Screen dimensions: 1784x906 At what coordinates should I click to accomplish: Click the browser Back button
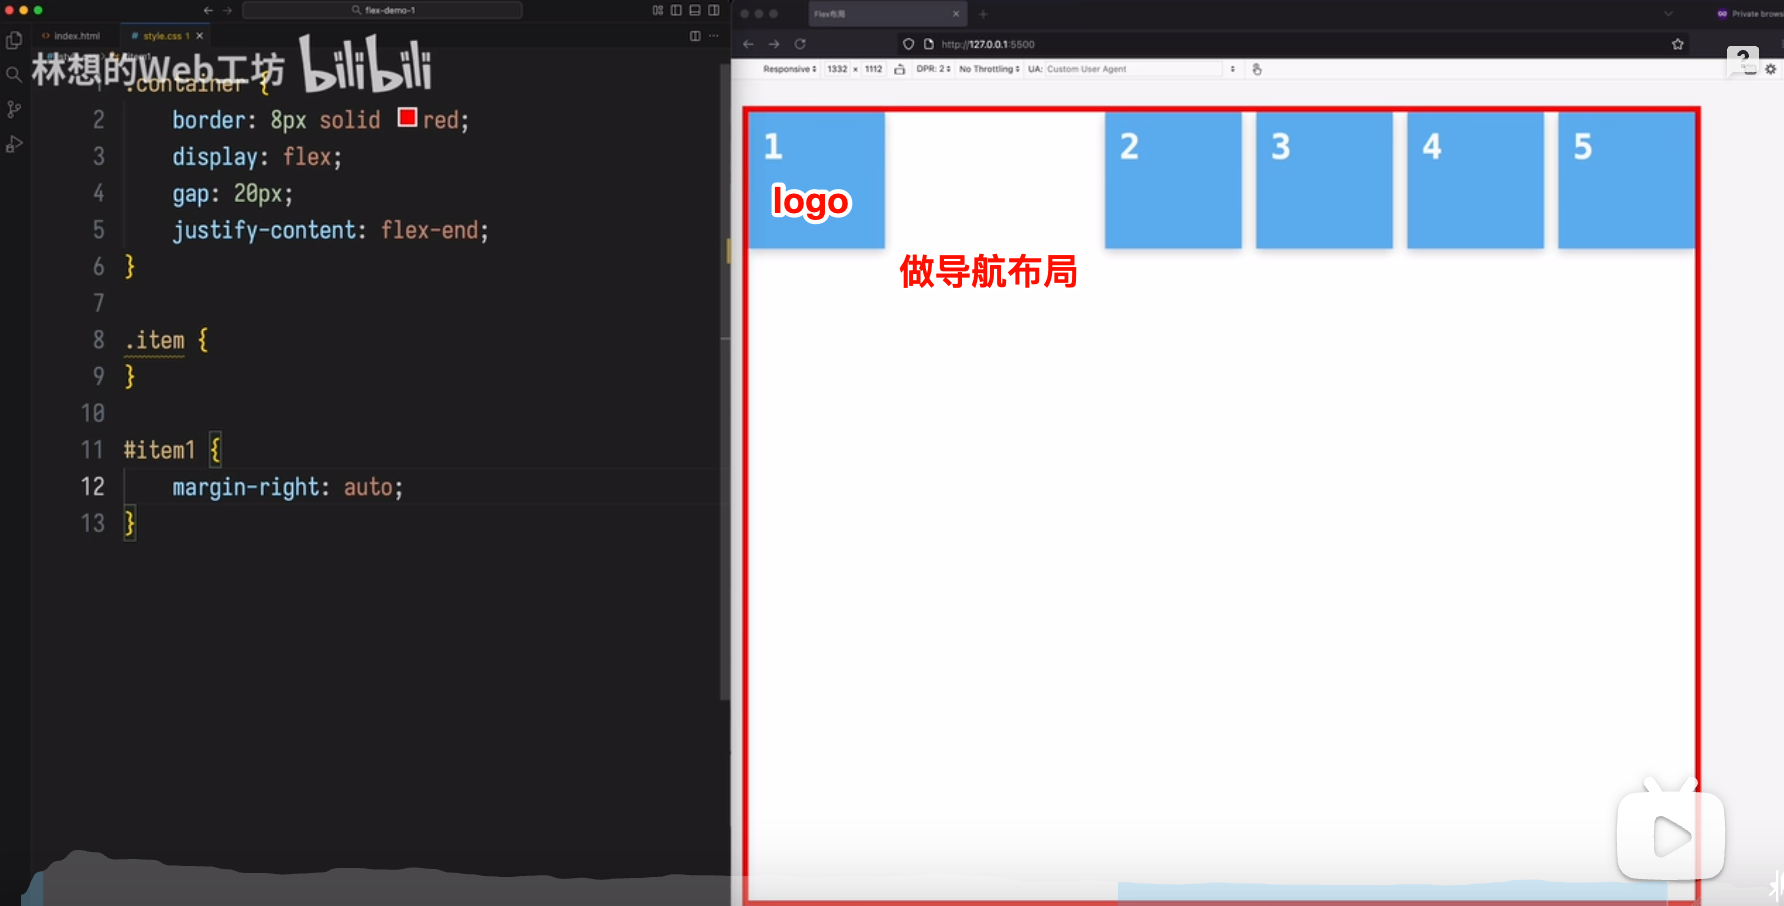(x=748, y=44)
